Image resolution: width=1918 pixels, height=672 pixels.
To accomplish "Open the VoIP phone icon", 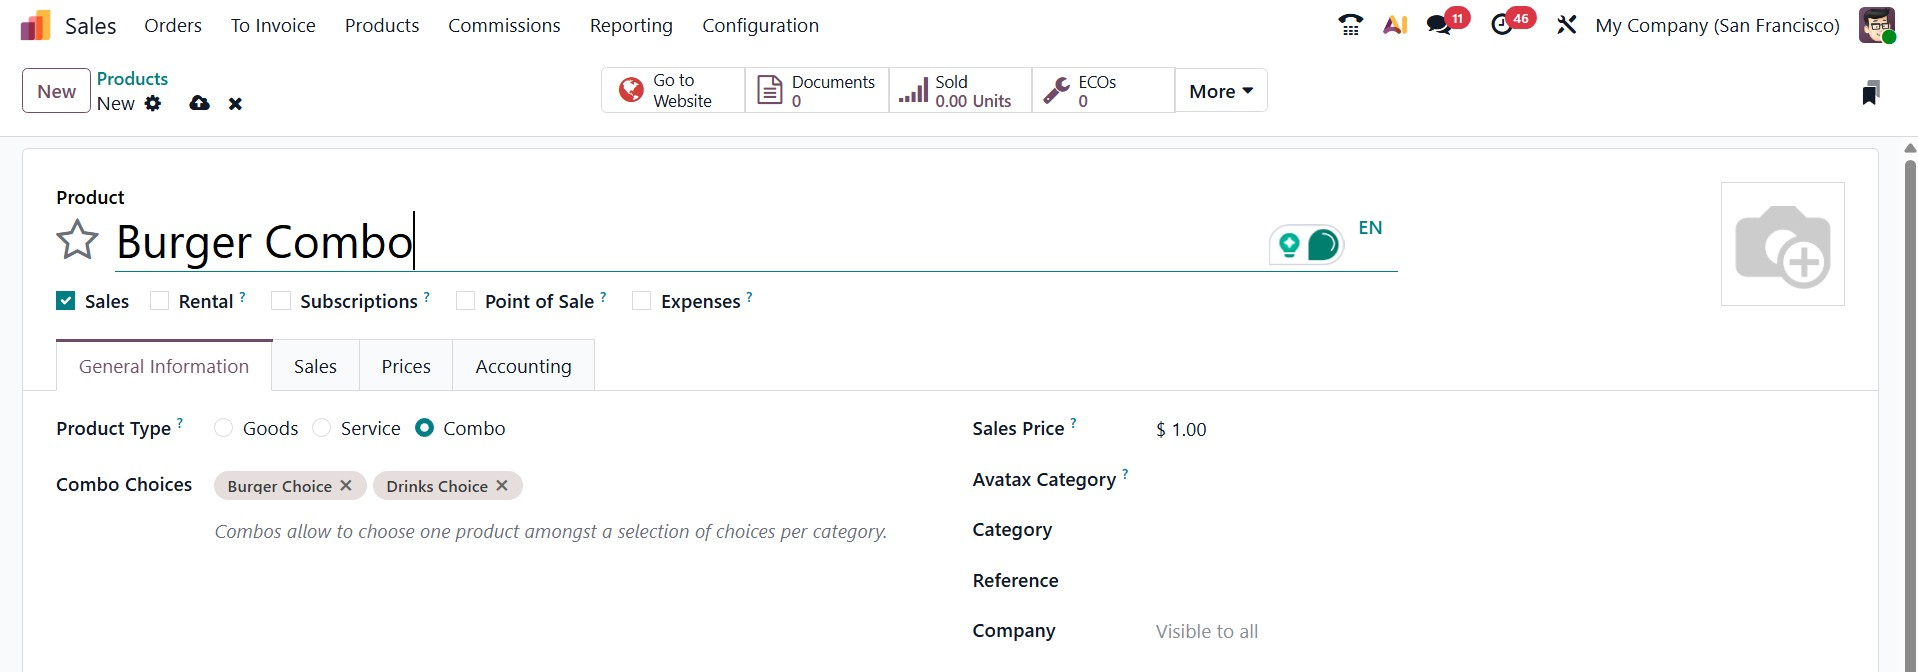I will [1350, 25].
